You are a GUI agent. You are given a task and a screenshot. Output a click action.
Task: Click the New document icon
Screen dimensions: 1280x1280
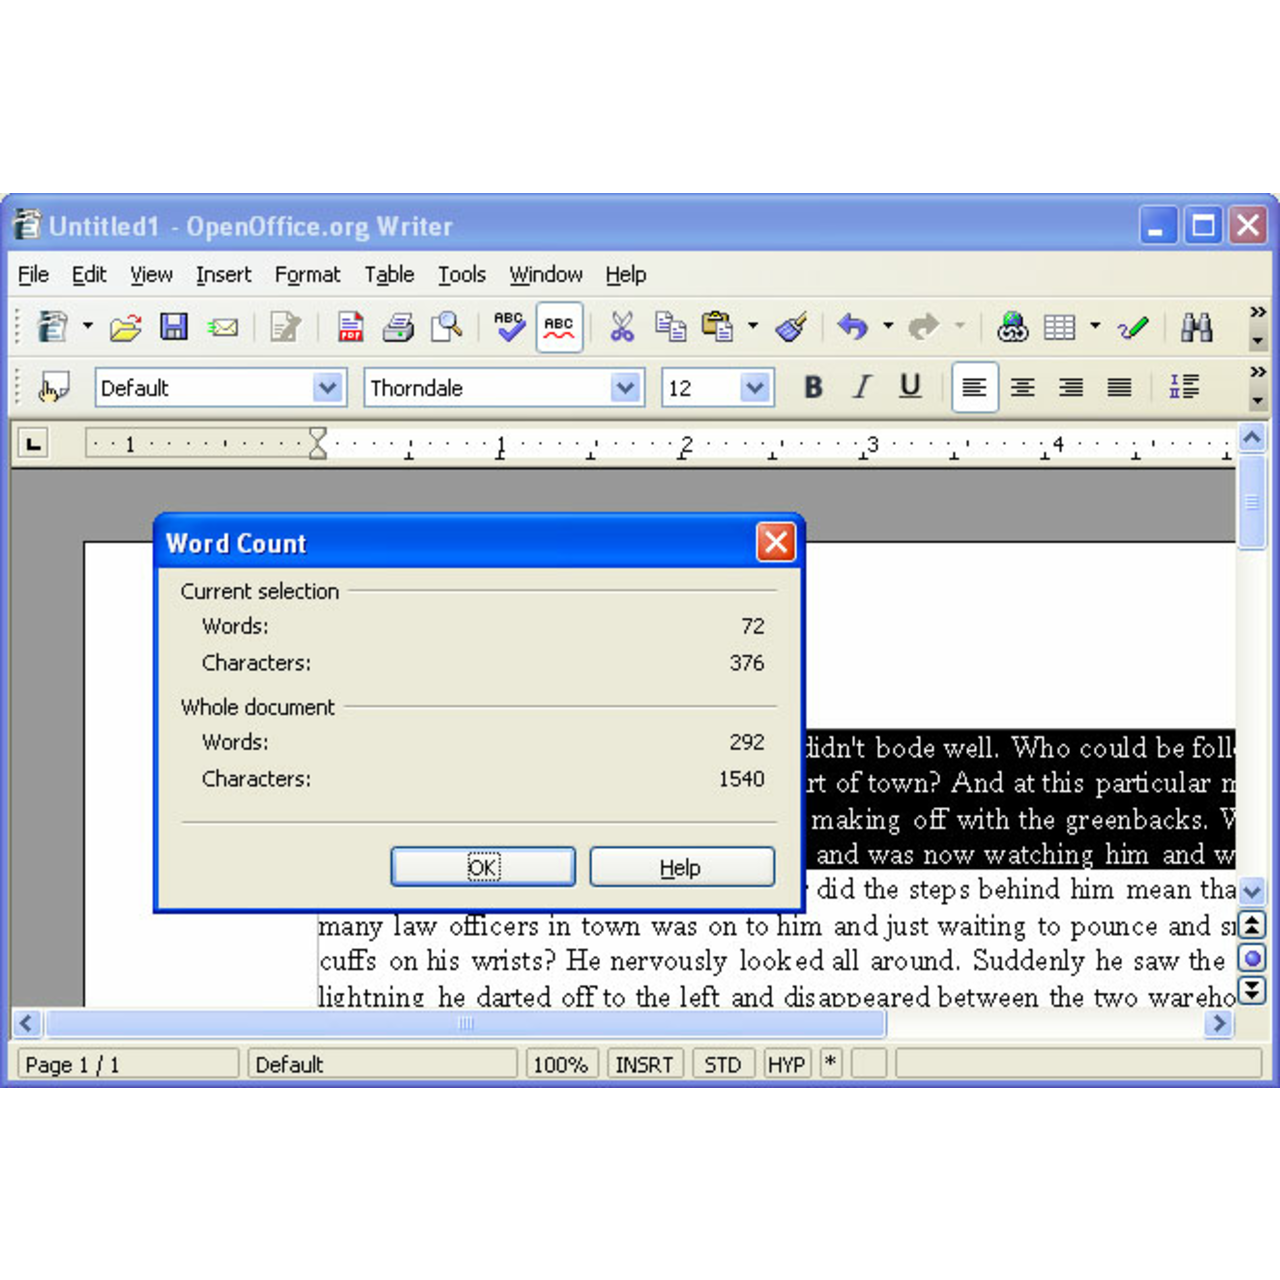[52, 327]
